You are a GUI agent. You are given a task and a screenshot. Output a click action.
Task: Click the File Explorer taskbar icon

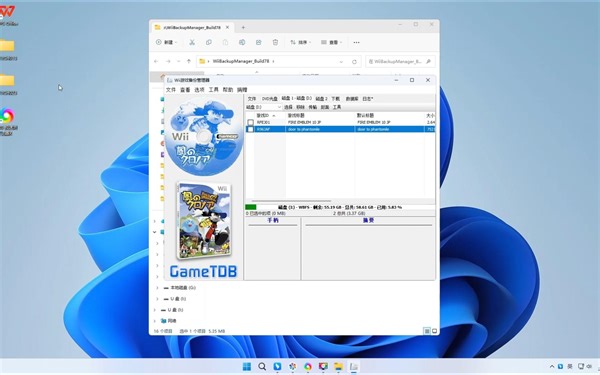(x=338, y=367)
